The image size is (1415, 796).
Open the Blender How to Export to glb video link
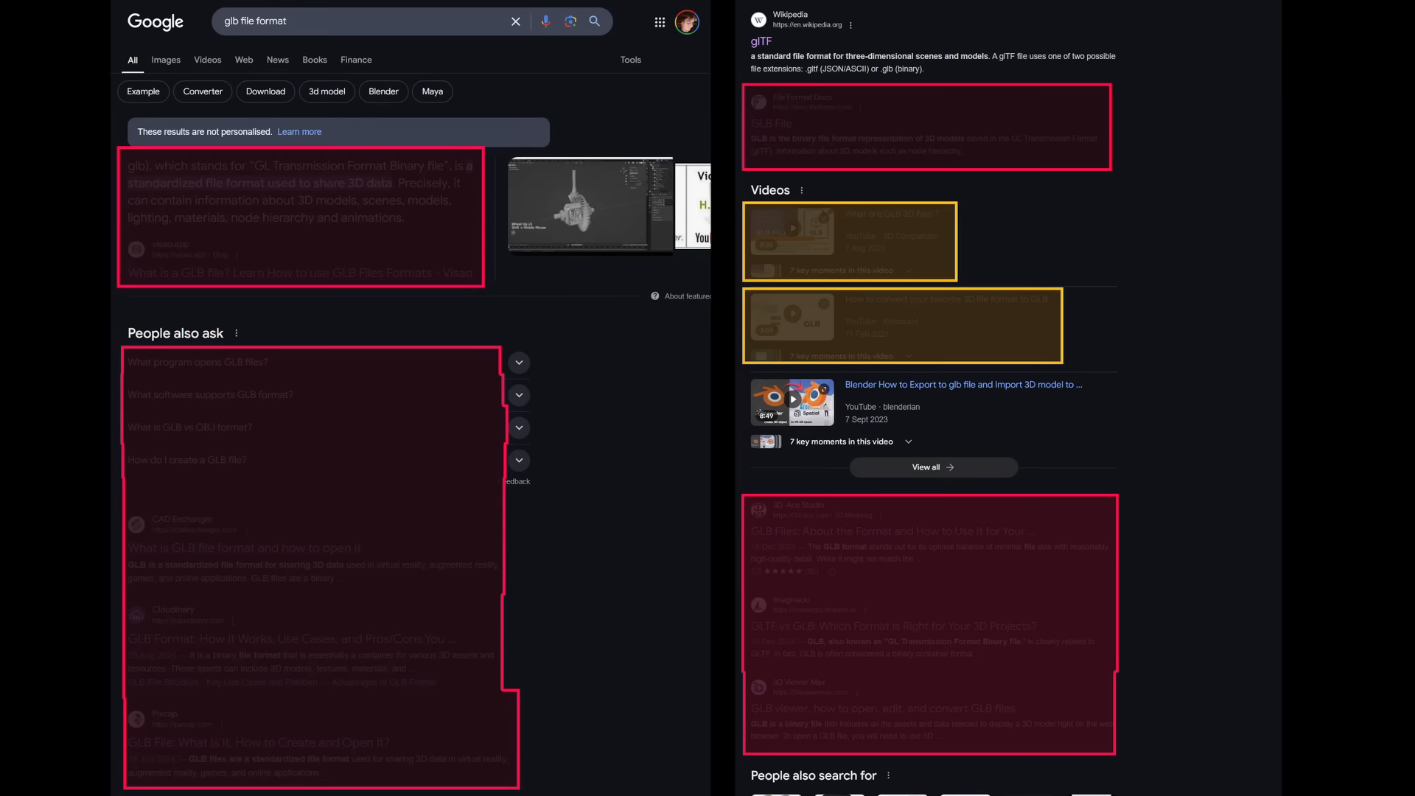pos(963,384)
